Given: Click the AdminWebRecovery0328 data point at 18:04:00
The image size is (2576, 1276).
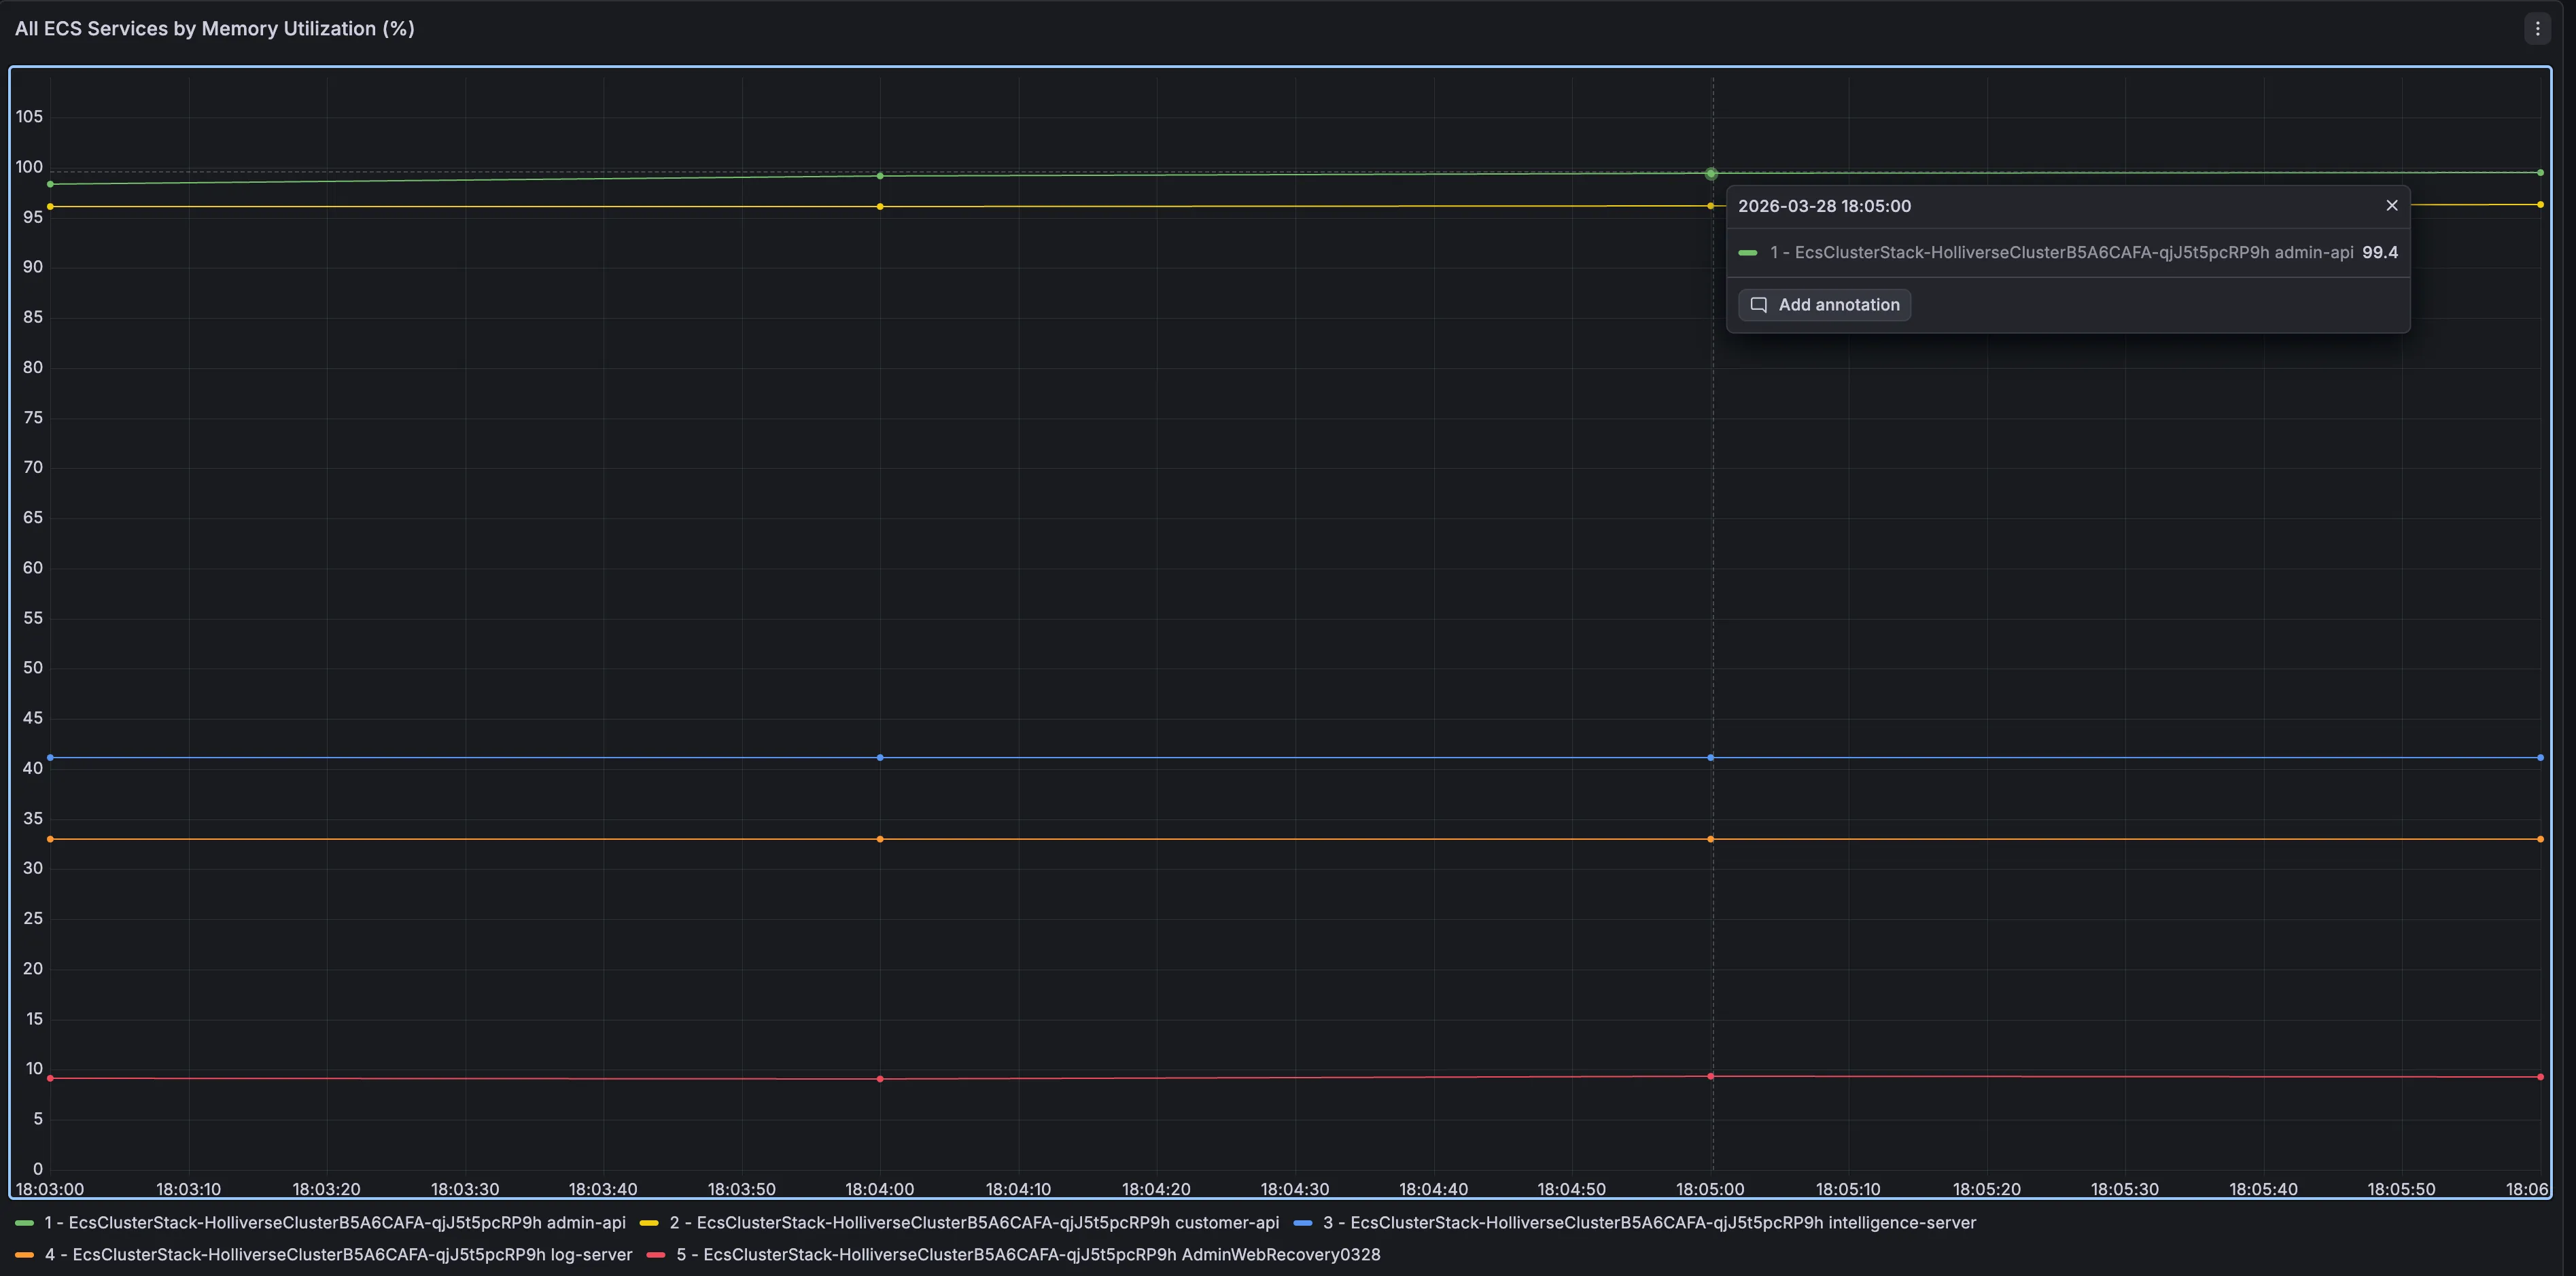Looking at the screenshot, I should 880,1079.
